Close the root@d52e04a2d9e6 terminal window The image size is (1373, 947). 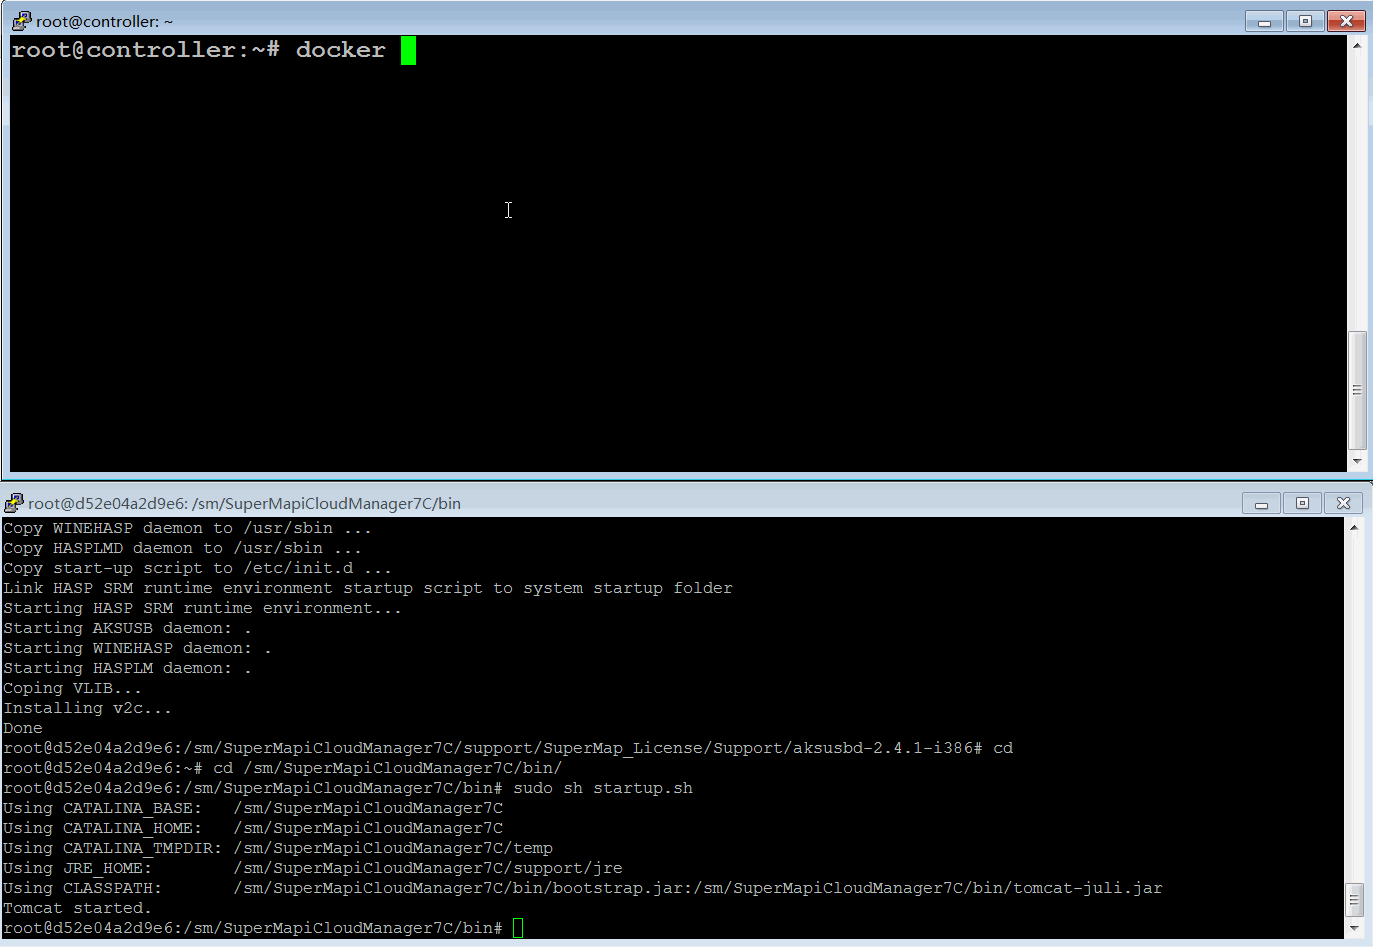(x=1343, y=503)
